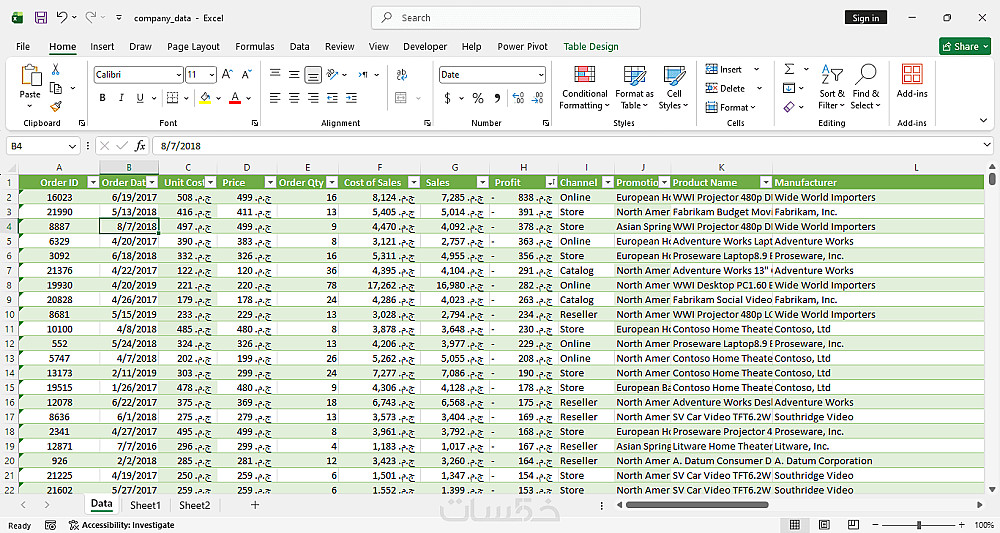The image size is (1000, 533).
Task: Open the Power Pivot tab
Action: (522, 47)
